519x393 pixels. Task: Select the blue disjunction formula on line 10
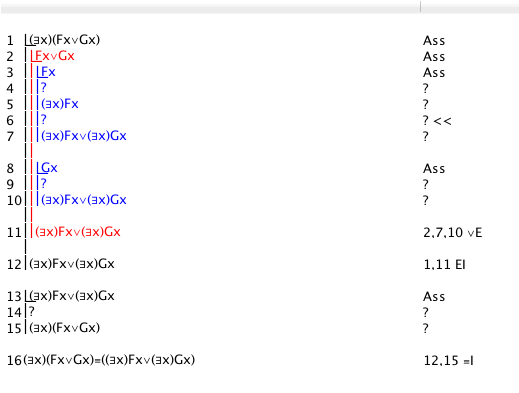[84, 200]
